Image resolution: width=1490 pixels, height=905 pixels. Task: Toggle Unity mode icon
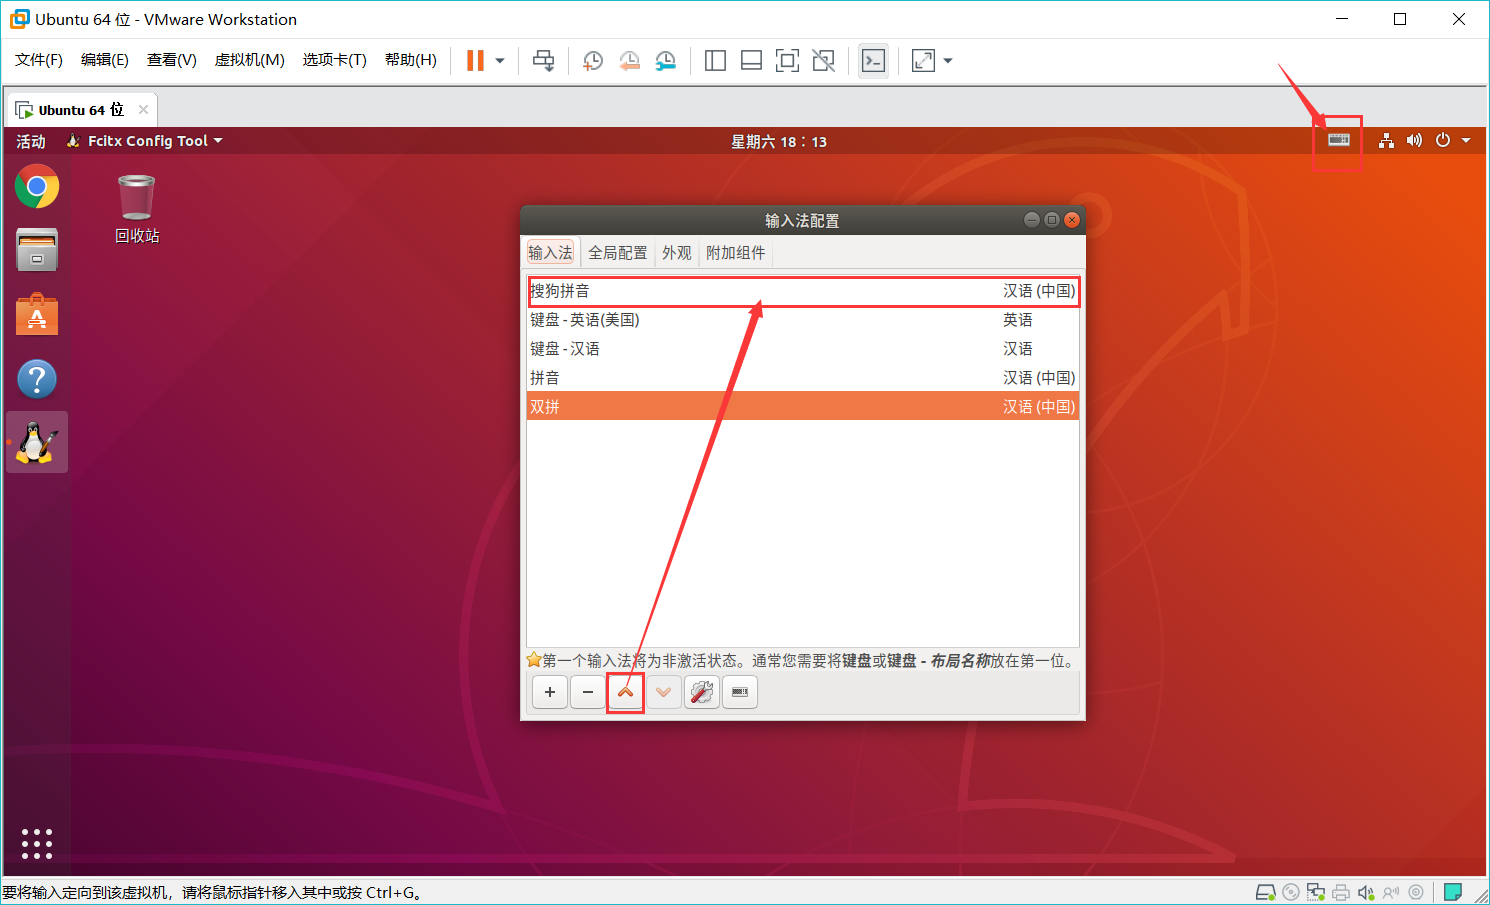(x=823, y=61)
